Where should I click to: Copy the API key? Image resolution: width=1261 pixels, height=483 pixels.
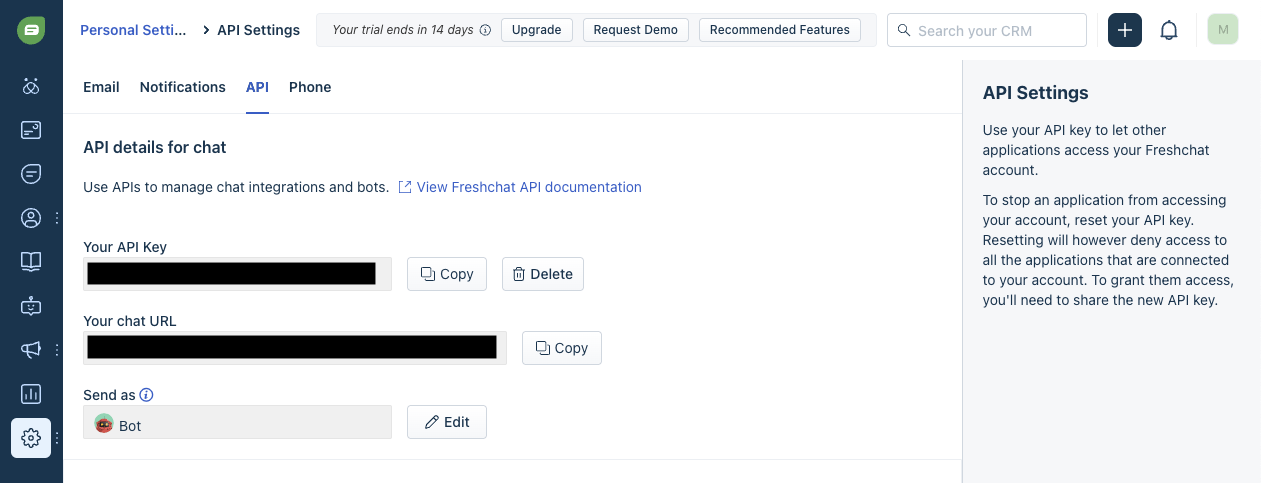click(x=446, y=274)
